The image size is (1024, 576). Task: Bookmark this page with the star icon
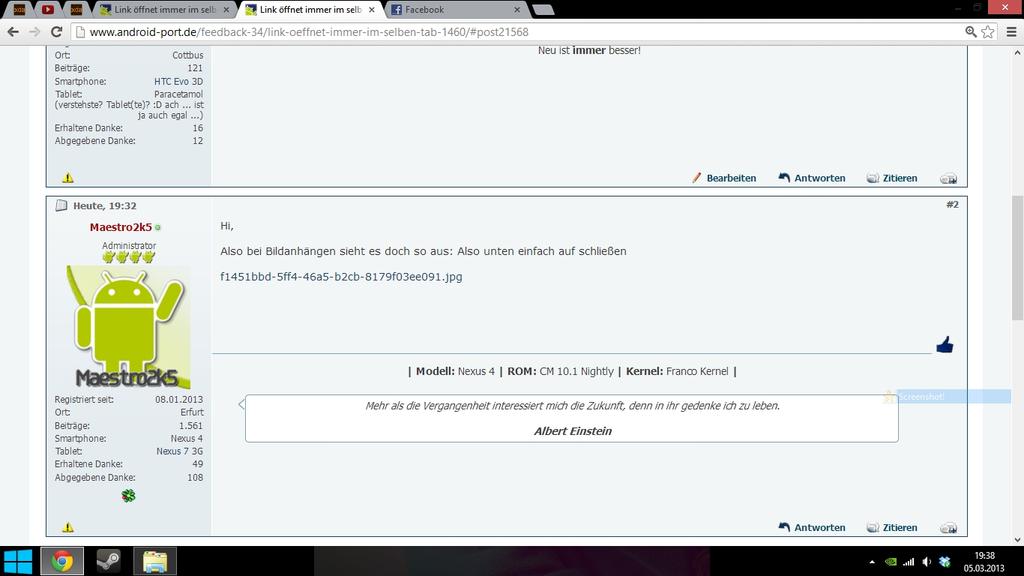click(x=988, y=32)
